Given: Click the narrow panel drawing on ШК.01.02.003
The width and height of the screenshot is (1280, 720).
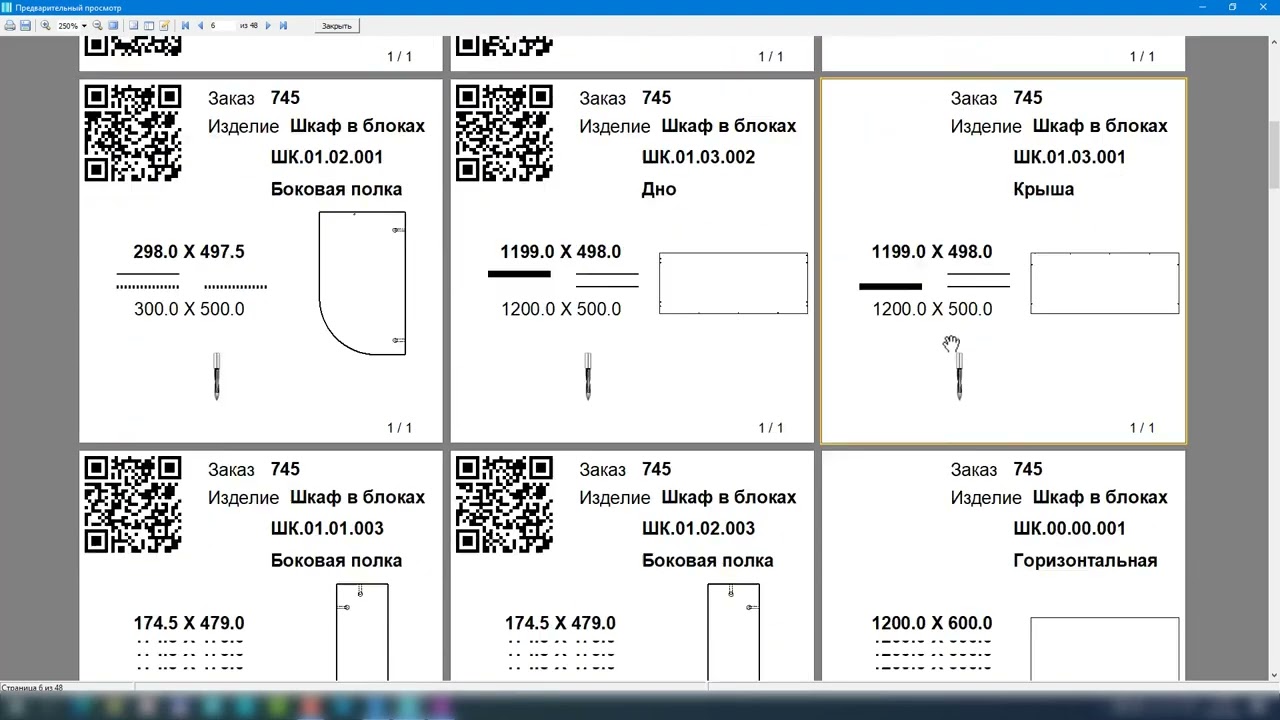Looking at the screenshot, I should pyautogui.click(x=733, y=632).
